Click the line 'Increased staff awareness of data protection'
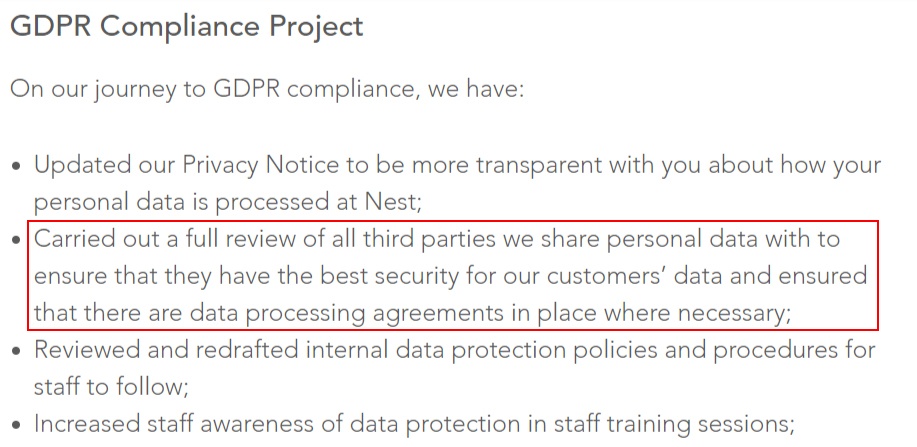The image size is (917, 447). (x=415, y=424)
